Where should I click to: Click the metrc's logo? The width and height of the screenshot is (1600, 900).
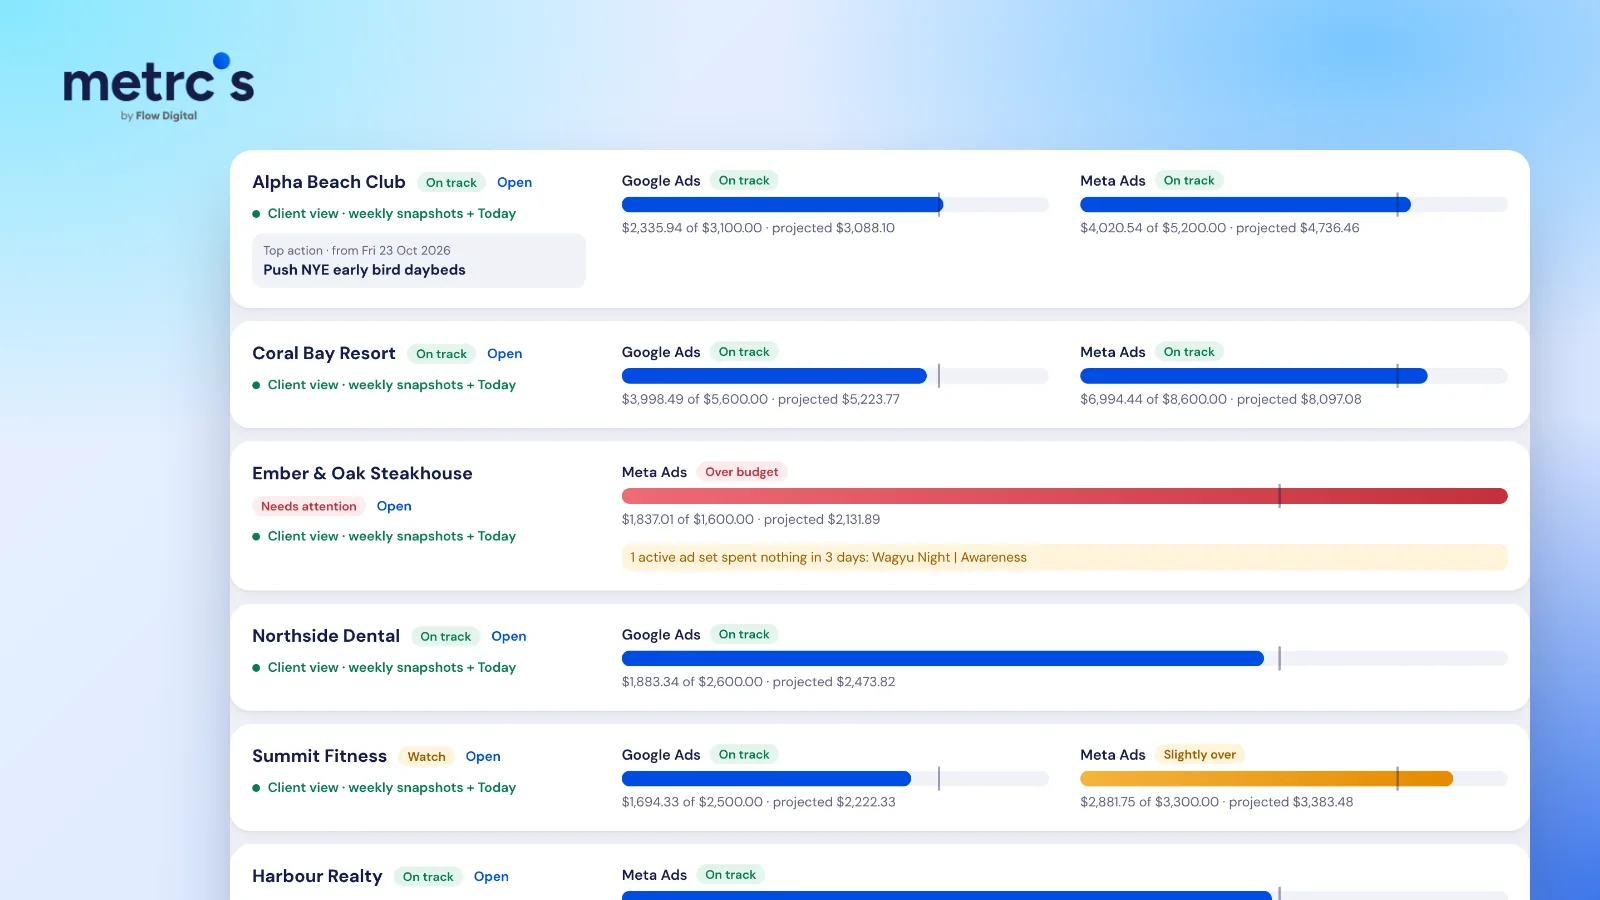pyautogui.click(x=159, y=87)
